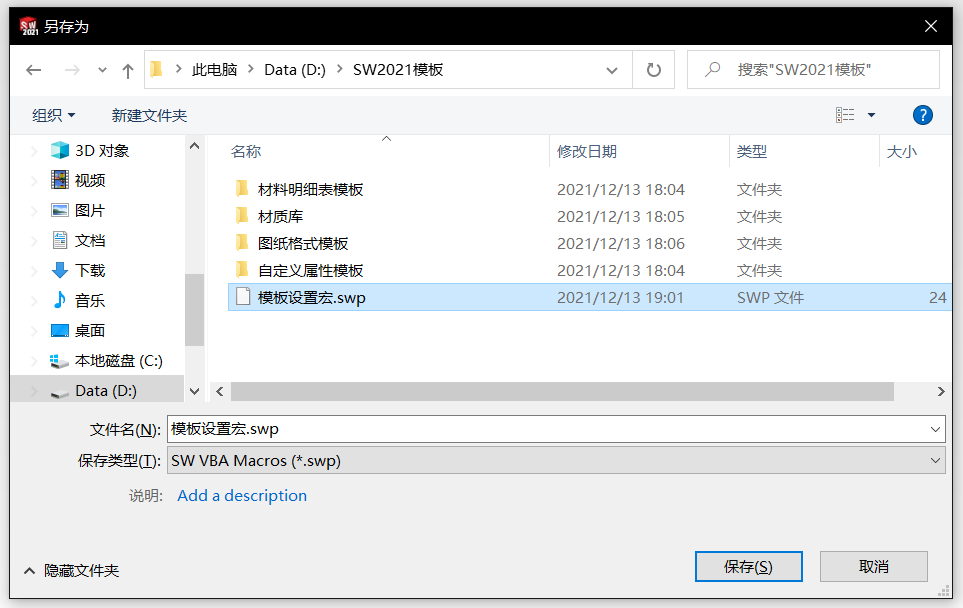Screen dimensions: 963x608
Task: Select 文档 in navigation pane
Action: tap(90, 240)
